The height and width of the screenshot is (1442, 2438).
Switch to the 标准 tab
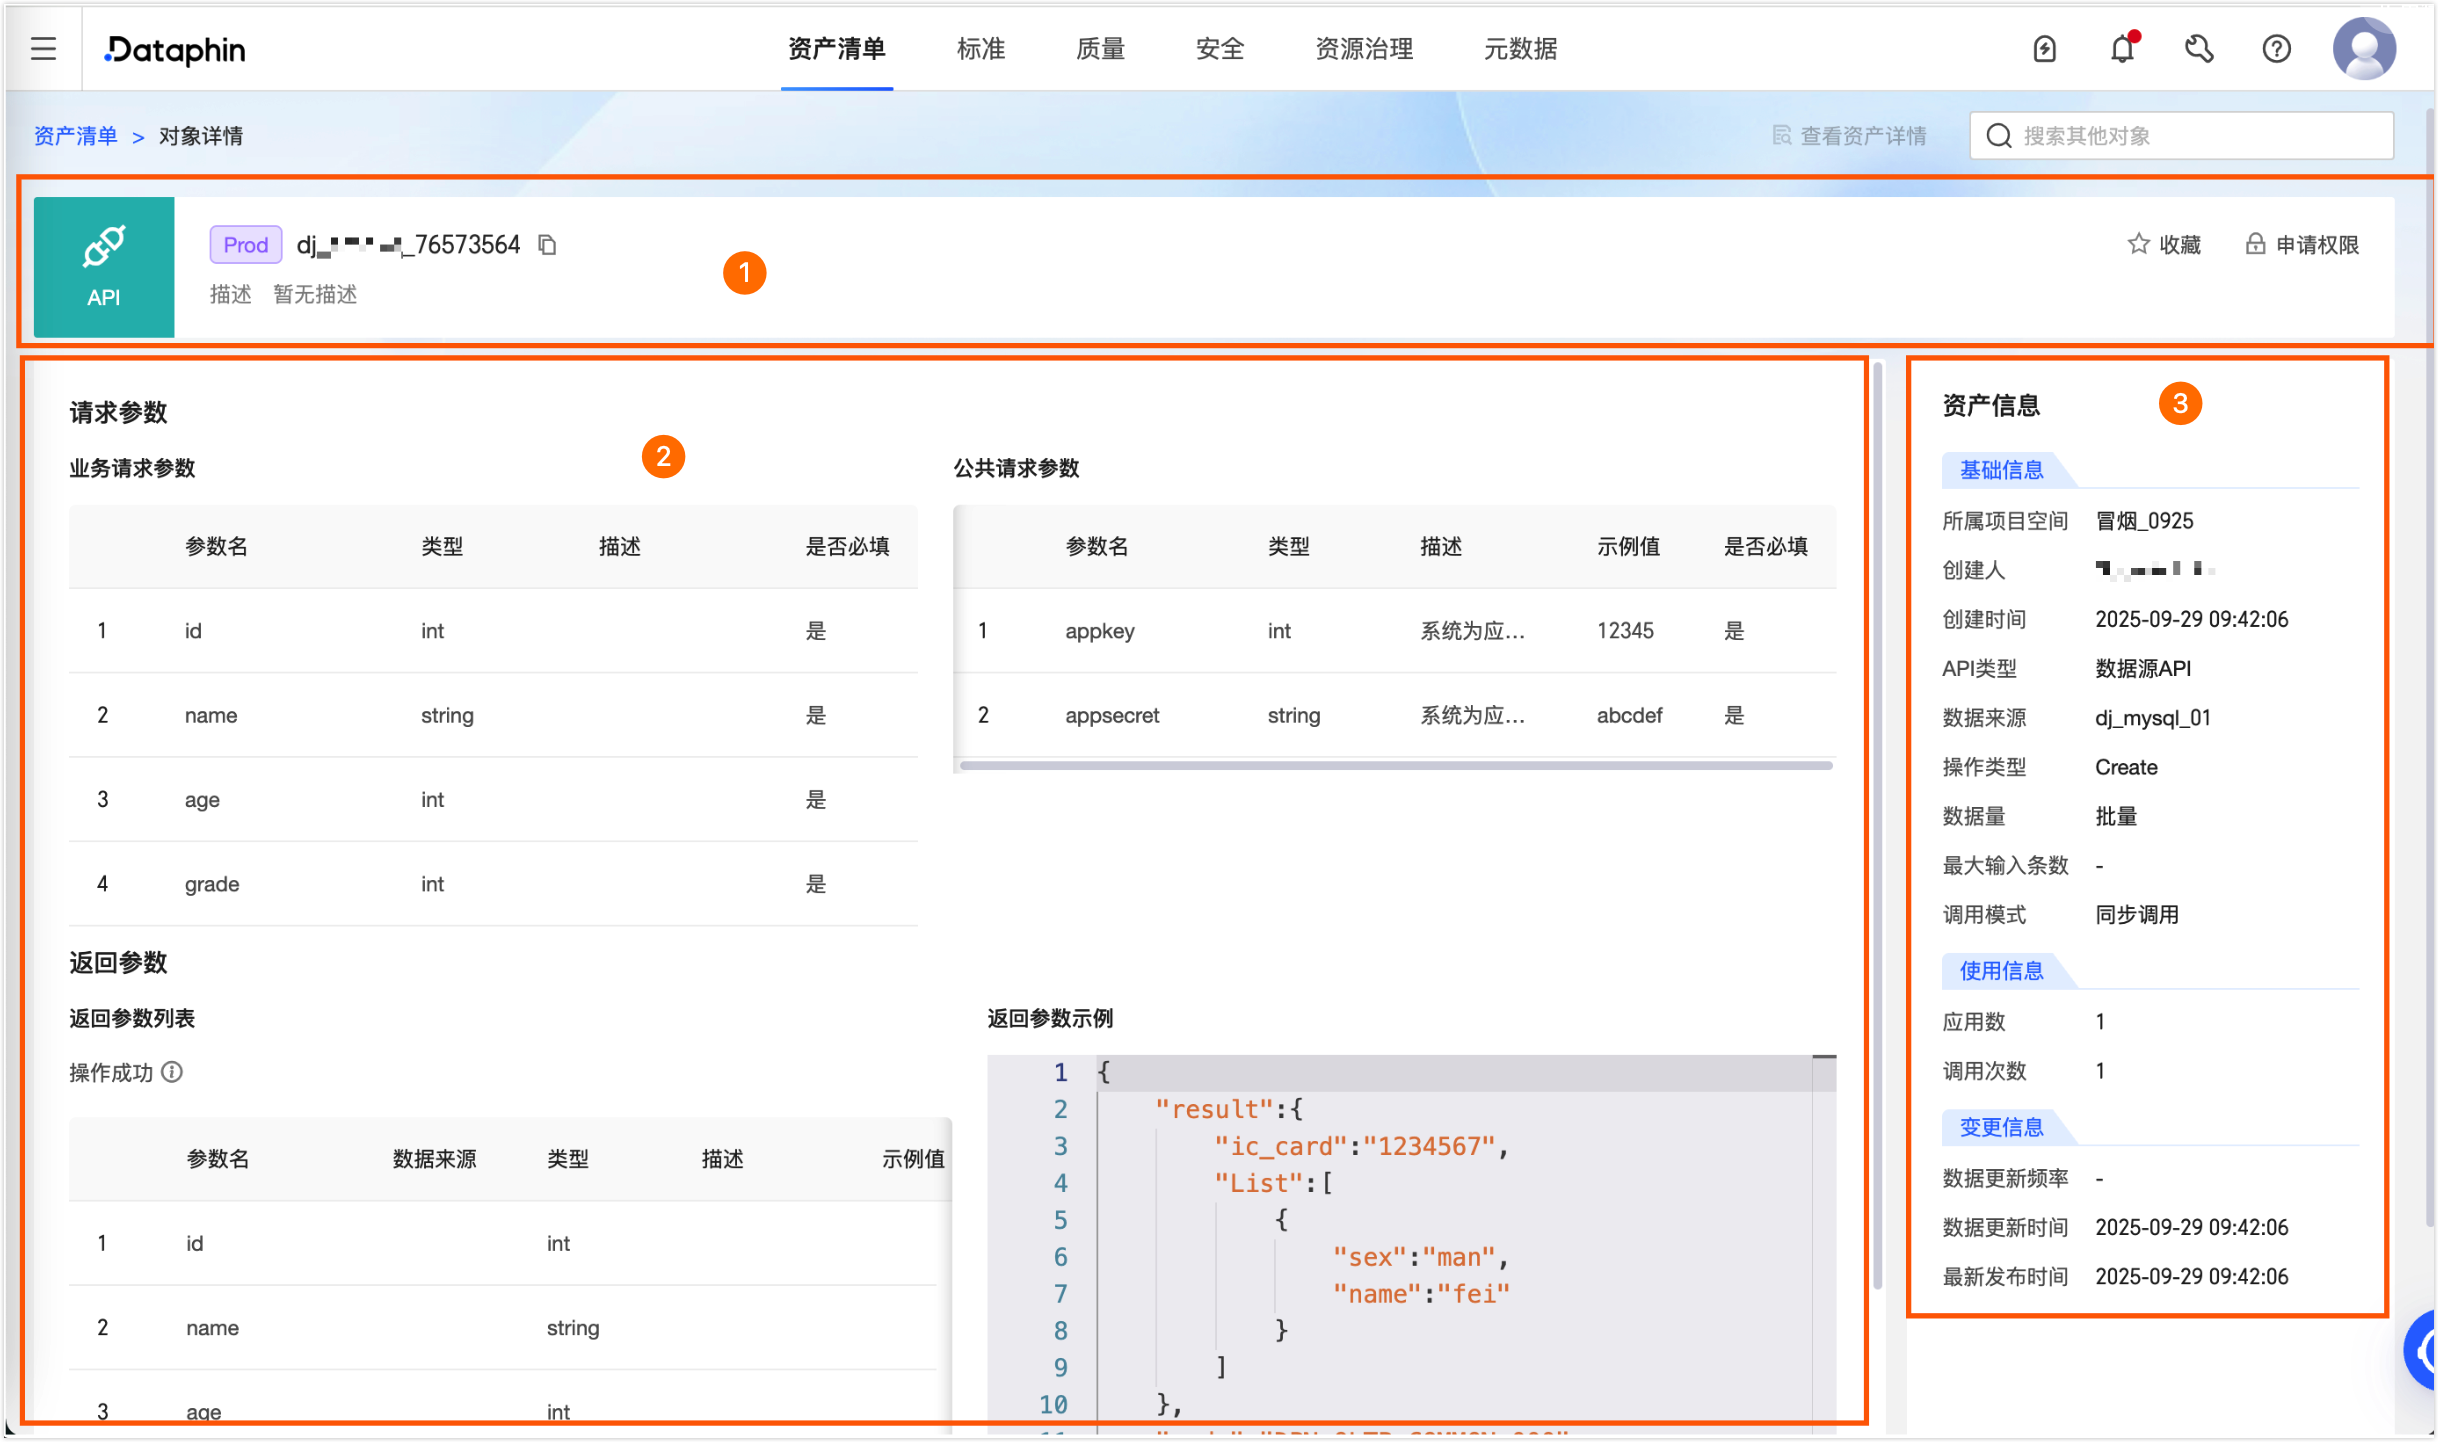click(980, 48)
